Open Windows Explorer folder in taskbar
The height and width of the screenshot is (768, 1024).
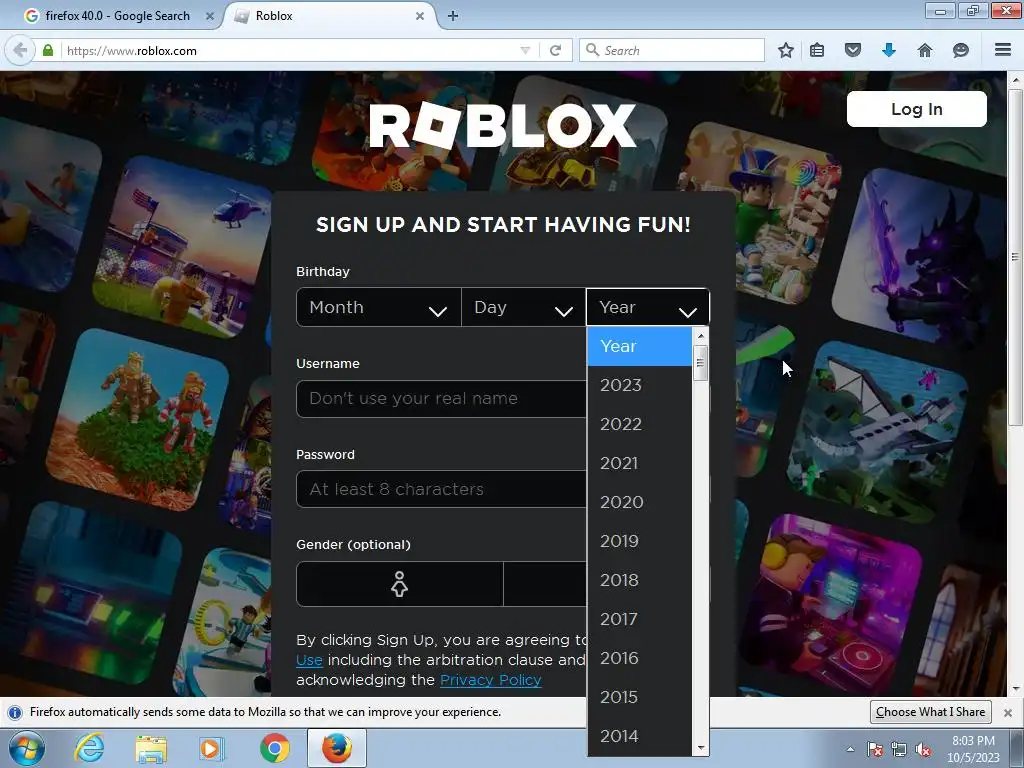pyautogui.click(x=151, y=748)
